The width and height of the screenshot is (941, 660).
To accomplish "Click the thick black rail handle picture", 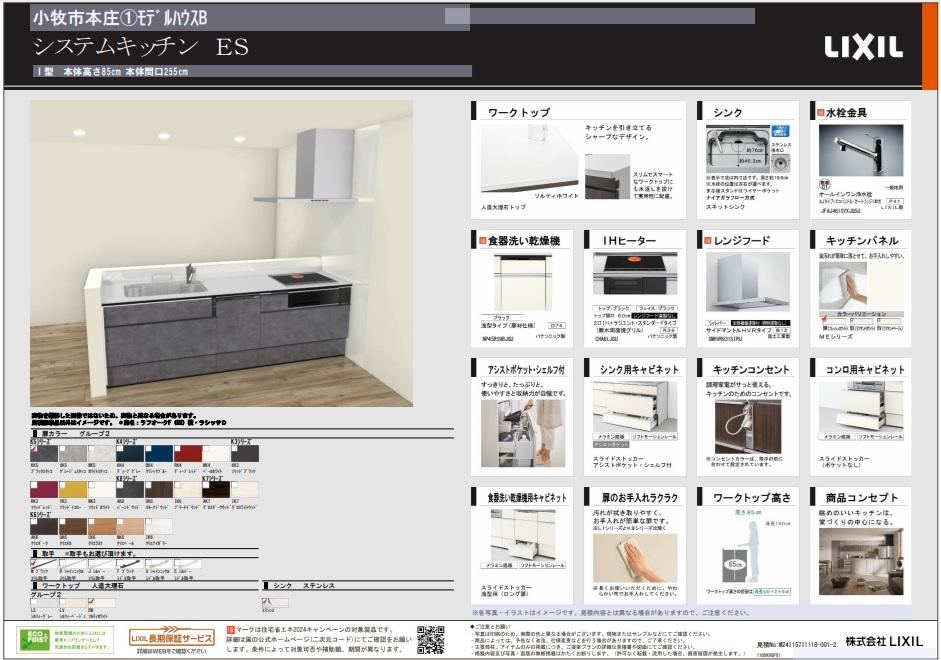I will (x=131, y=565).
